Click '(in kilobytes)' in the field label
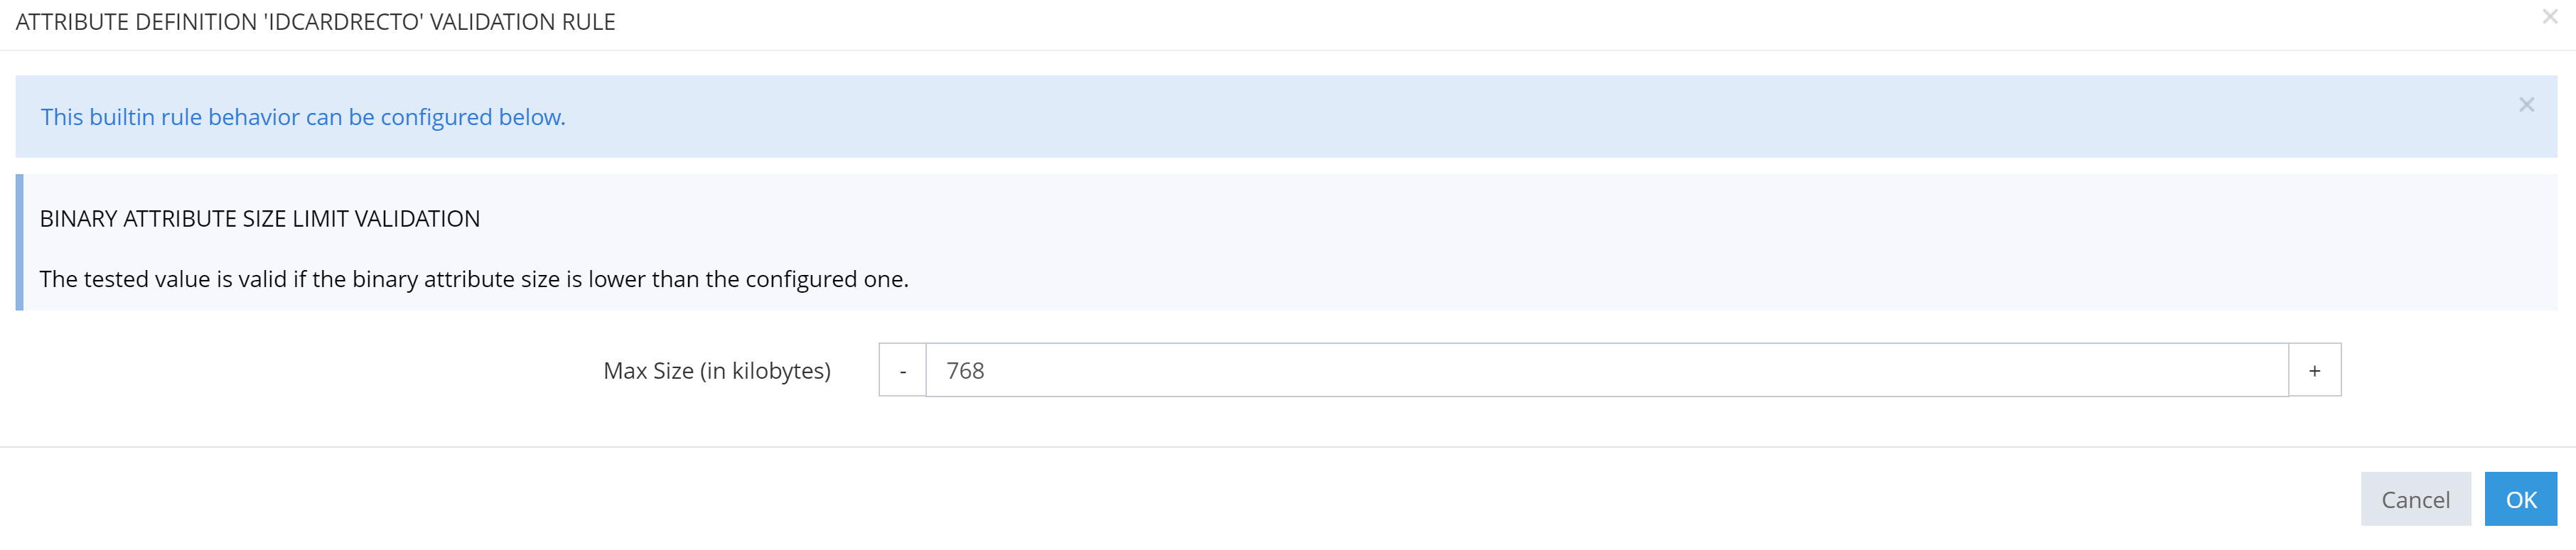Image resolution: width=2576 pixels, height=550 pixels. click(765, 371)
